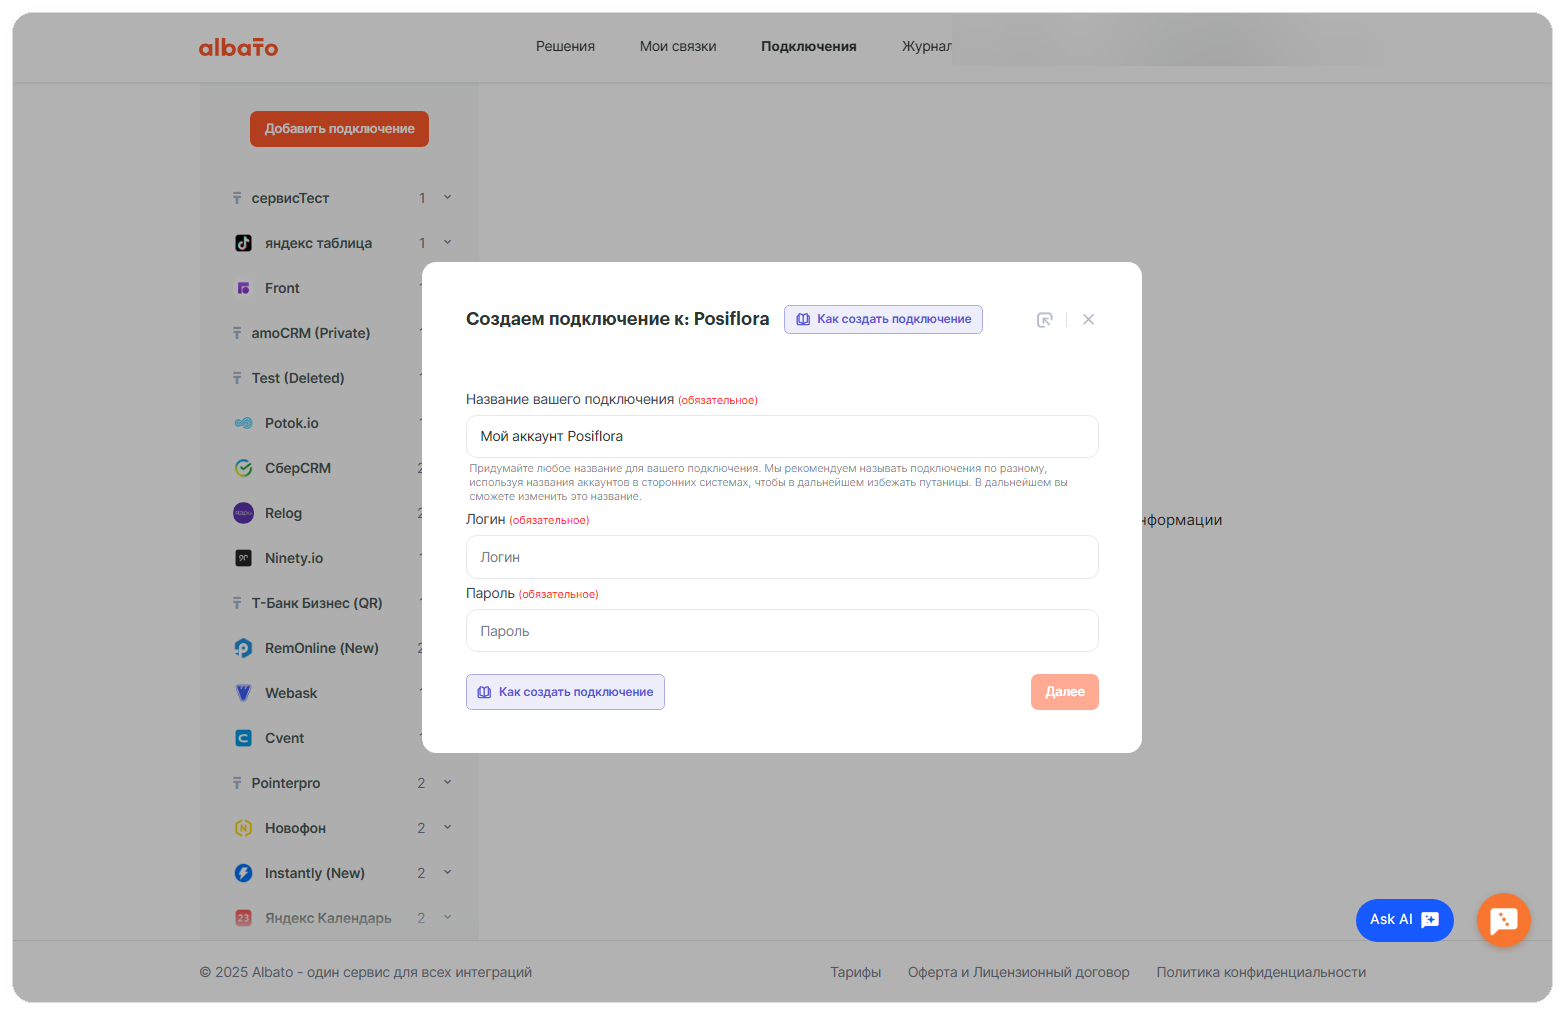This screenshot has height=1015, width=1565.
Task: Click the Albato logo
Action: (238, 47)
